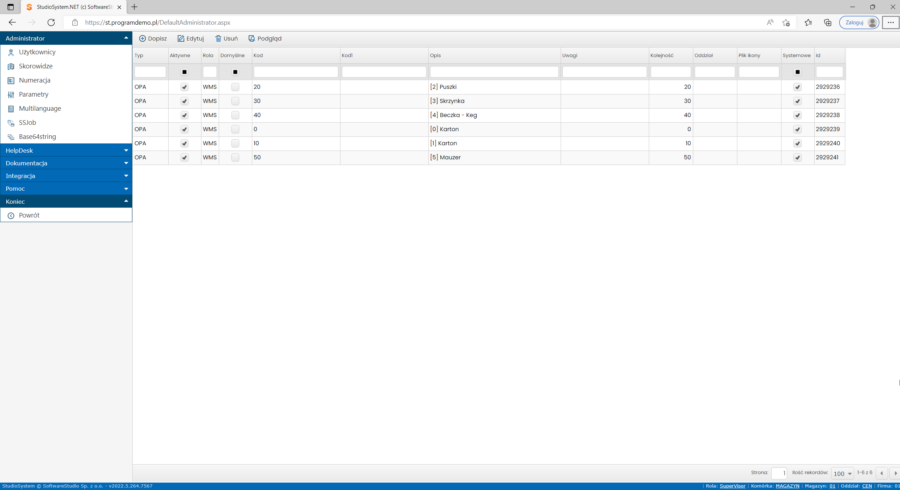Expand the HelpDesk section

coord(66,150)
